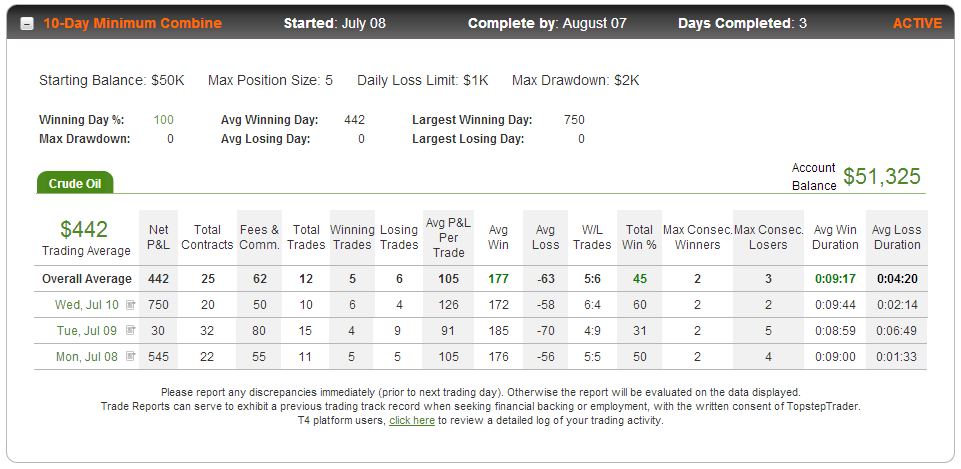The width and height of the screenshot is (961, 469).
Task: Click the Max Consec. Losers column header
Action: (x=769, y=237)
